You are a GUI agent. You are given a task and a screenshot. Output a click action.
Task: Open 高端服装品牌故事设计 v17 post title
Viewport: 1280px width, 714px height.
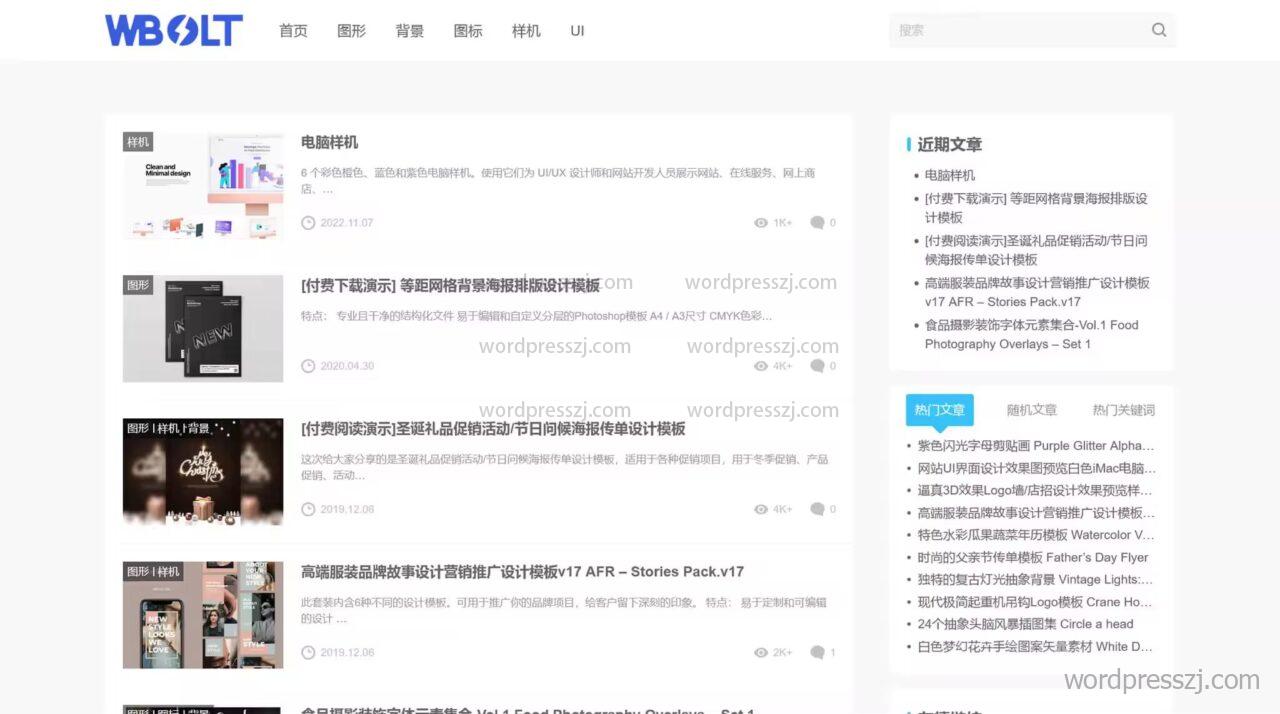[522, 571]
